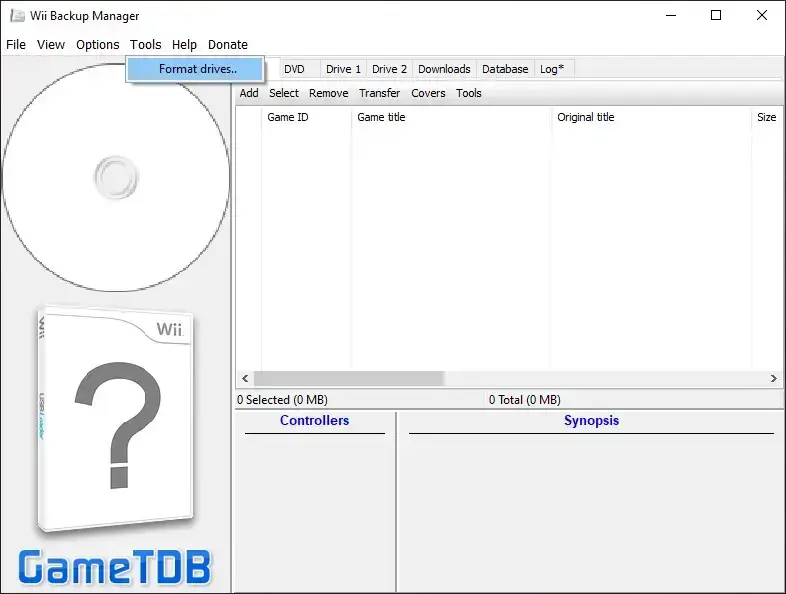786x594 pixels.
Task: Open the Help menu
Action: coord(184,45)
